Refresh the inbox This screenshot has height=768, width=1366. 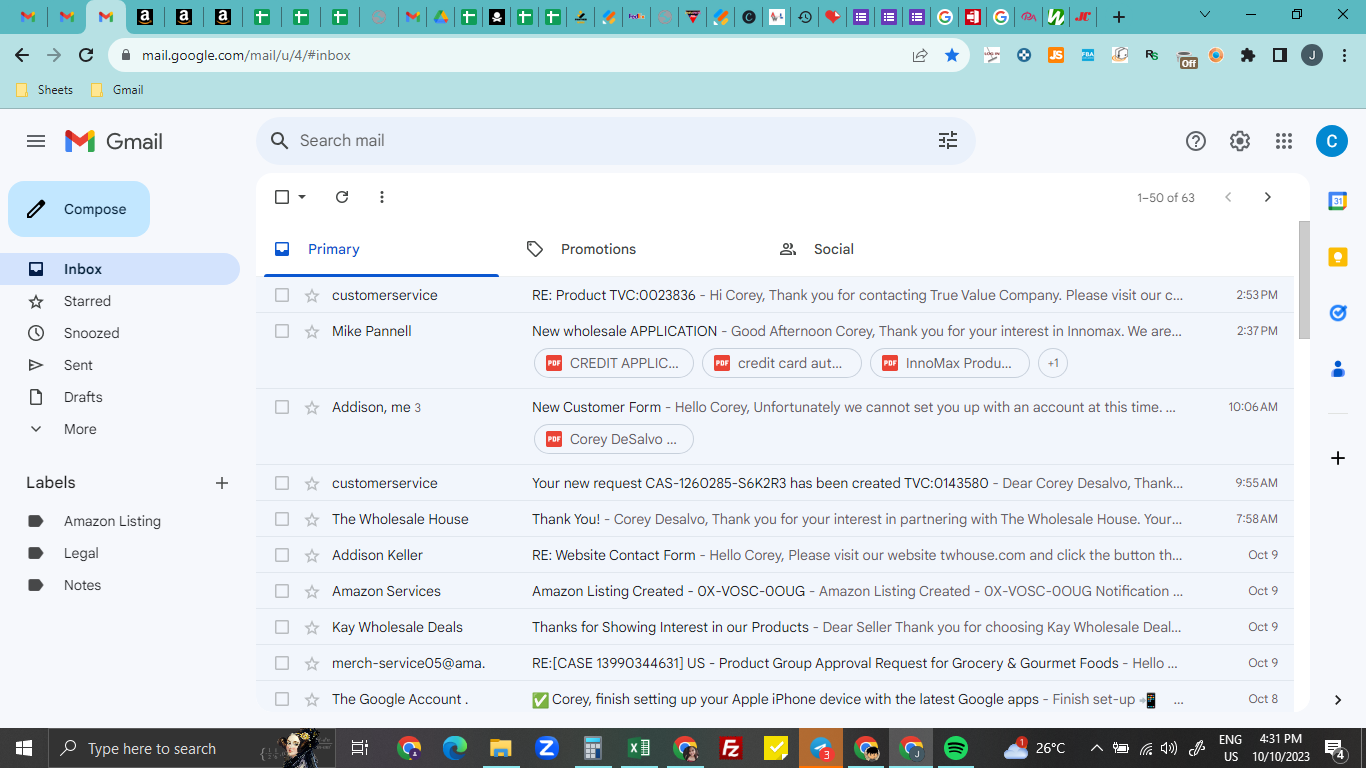tap(342, 197)
